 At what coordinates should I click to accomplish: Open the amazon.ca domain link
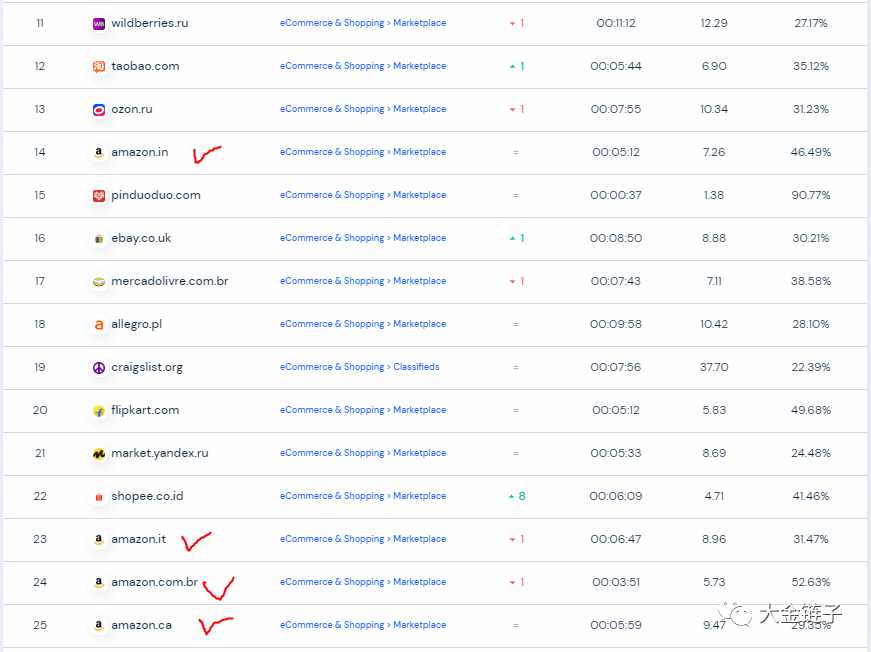141,625
